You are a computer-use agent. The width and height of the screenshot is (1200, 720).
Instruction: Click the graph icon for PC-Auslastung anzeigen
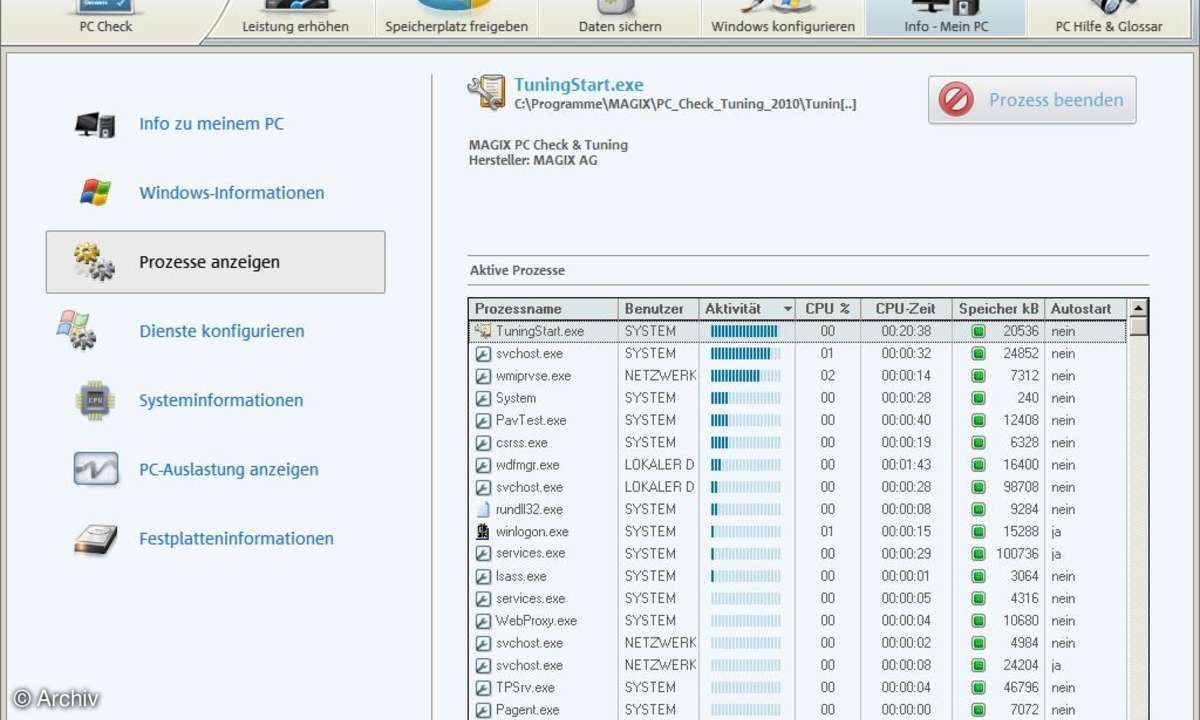(x=95, y=469)
